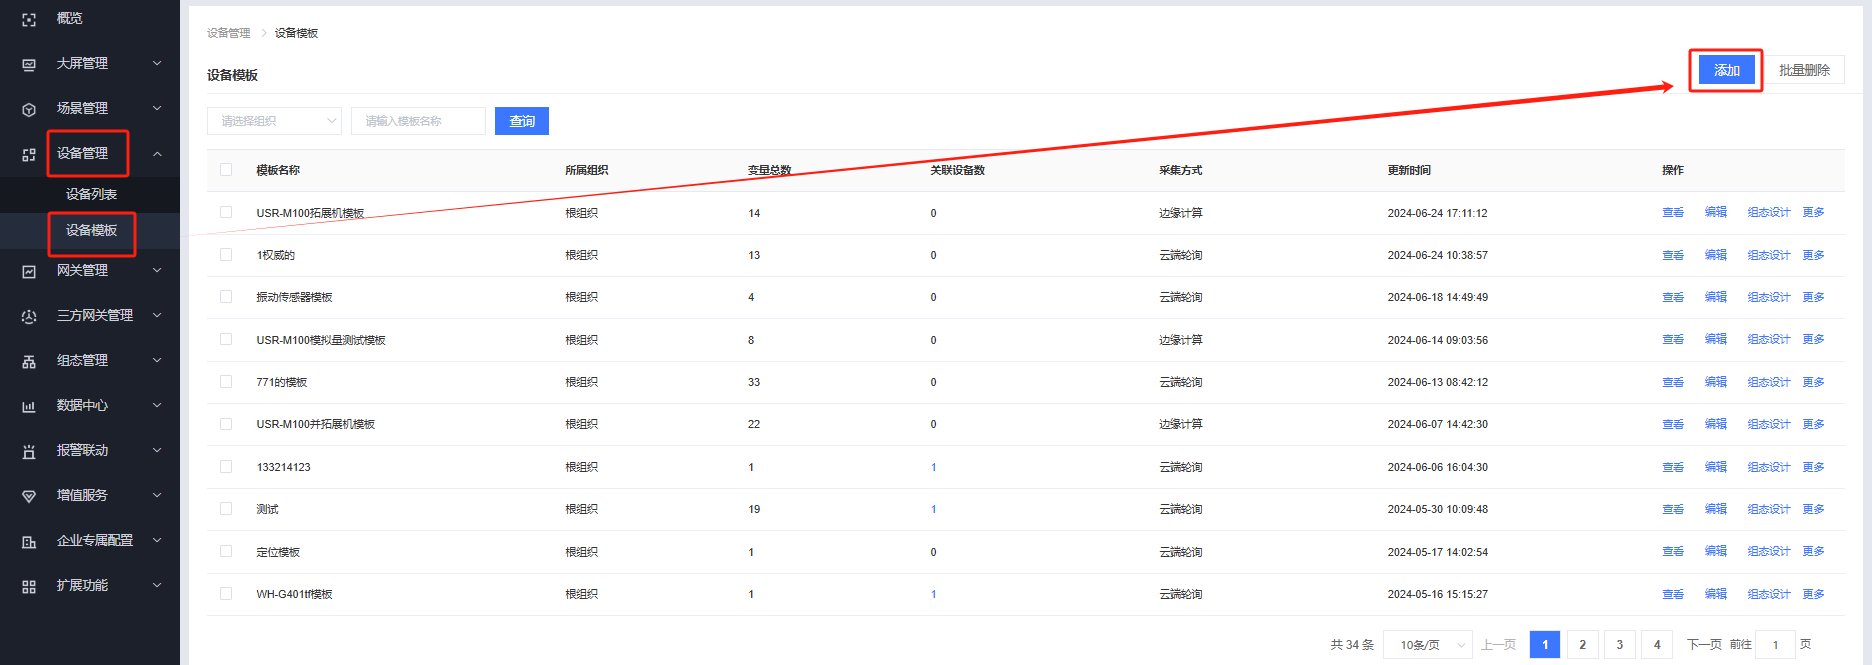
Task: Click the 场景管理 cube icon
Action: pos(29,109)
